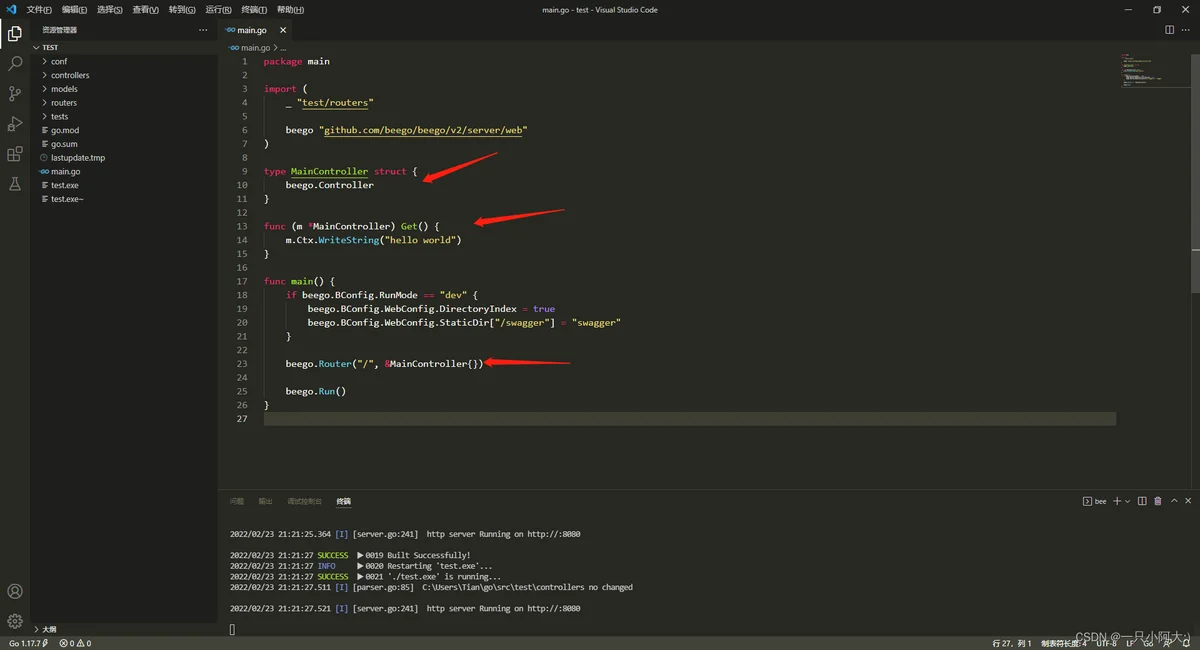
Task: Split the editor right
Action: [x=1170, y=30]
